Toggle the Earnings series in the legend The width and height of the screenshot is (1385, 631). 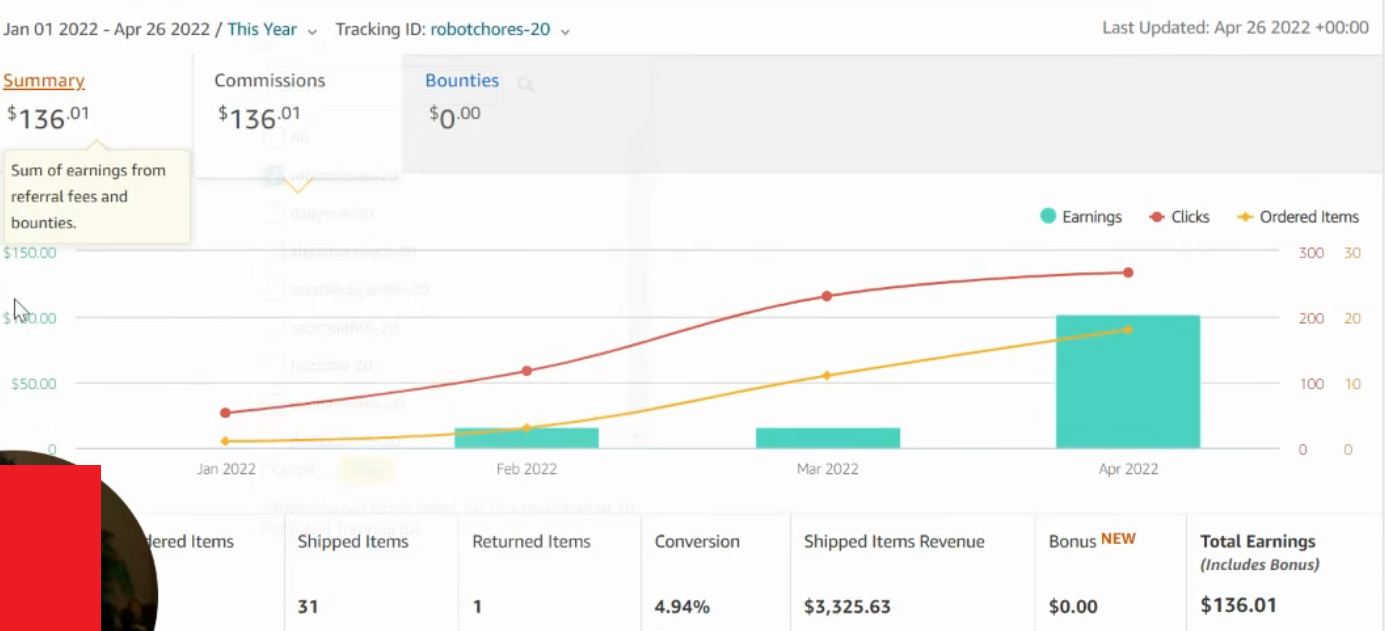pyautogui.click(x=1081, y=217)
